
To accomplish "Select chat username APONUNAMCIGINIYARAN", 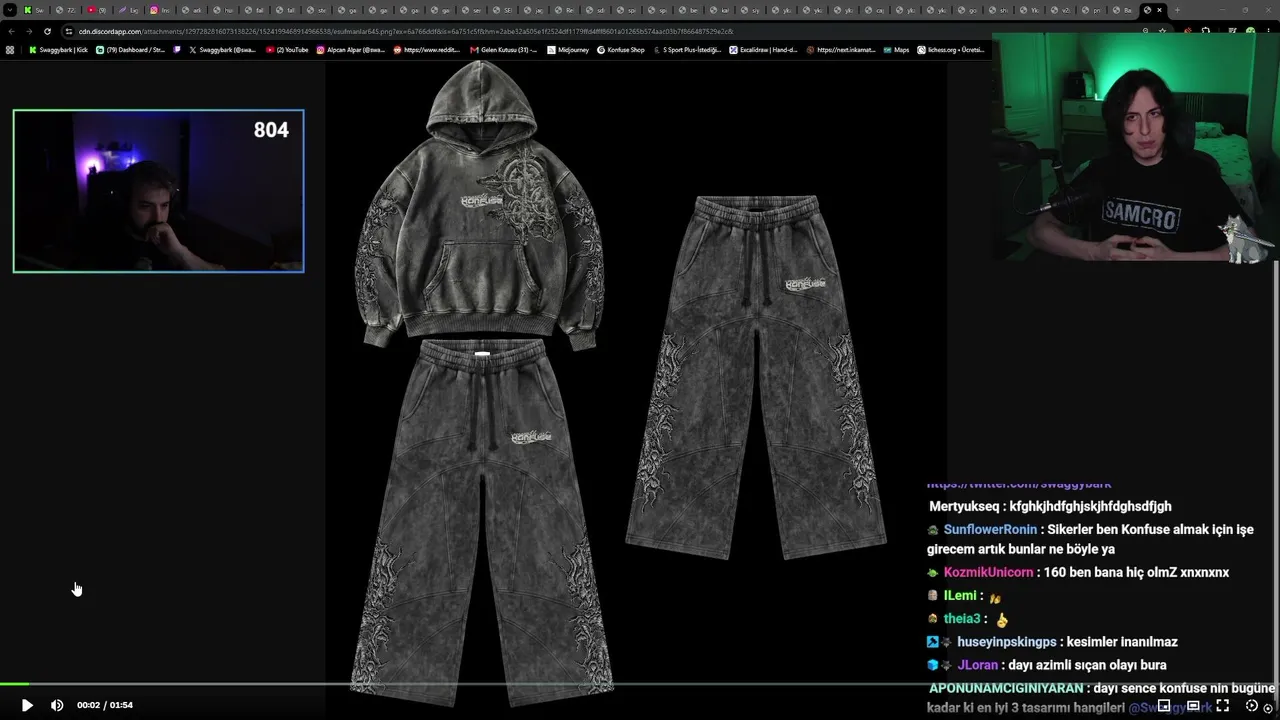I will (x=1006, y=688).
